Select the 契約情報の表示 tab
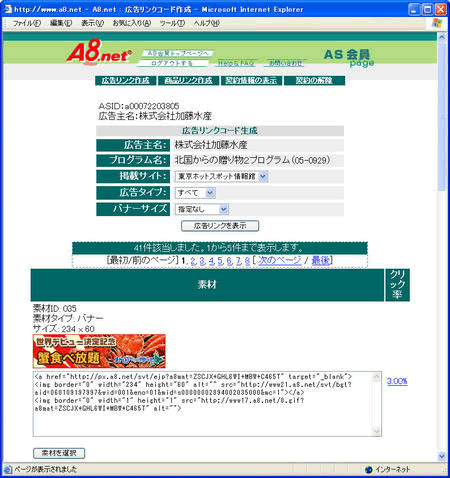This screenshot has height=478, width=450. (251, 81)
